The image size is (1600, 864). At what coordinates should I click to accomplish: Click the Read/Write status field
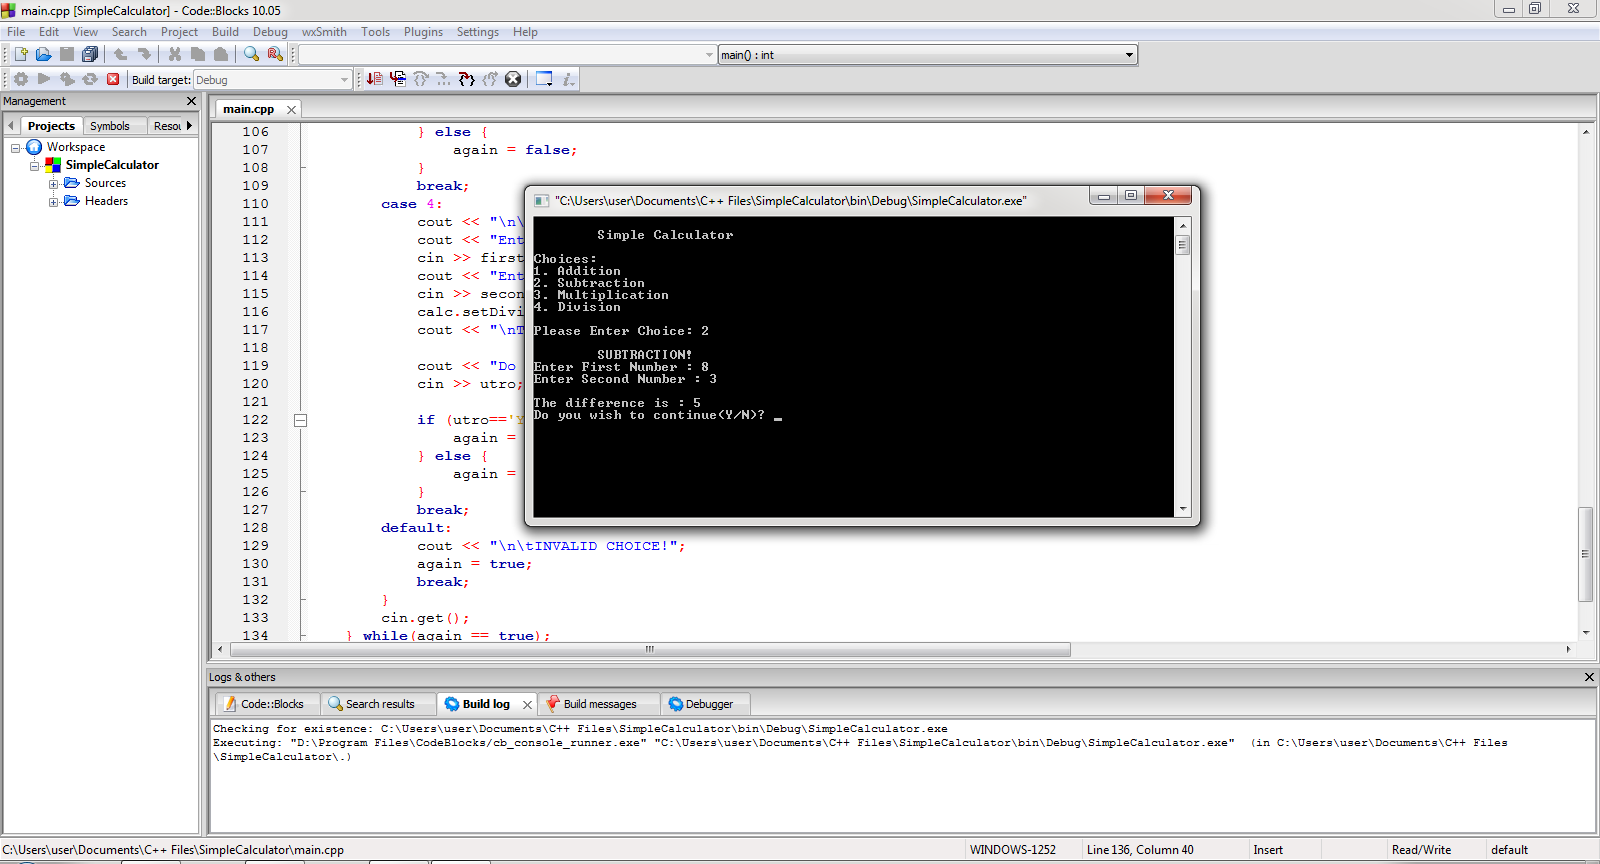pos(1421,850)
